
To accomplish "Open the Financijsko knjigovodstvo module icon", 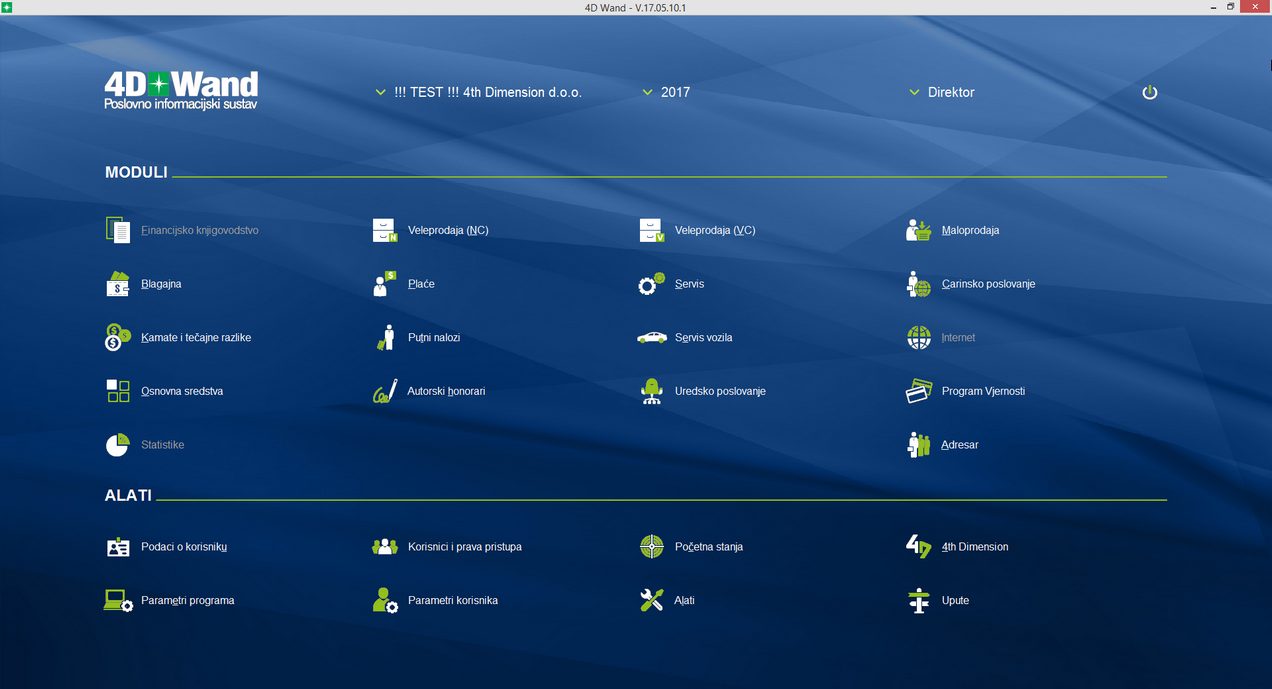I will [118, 230].
